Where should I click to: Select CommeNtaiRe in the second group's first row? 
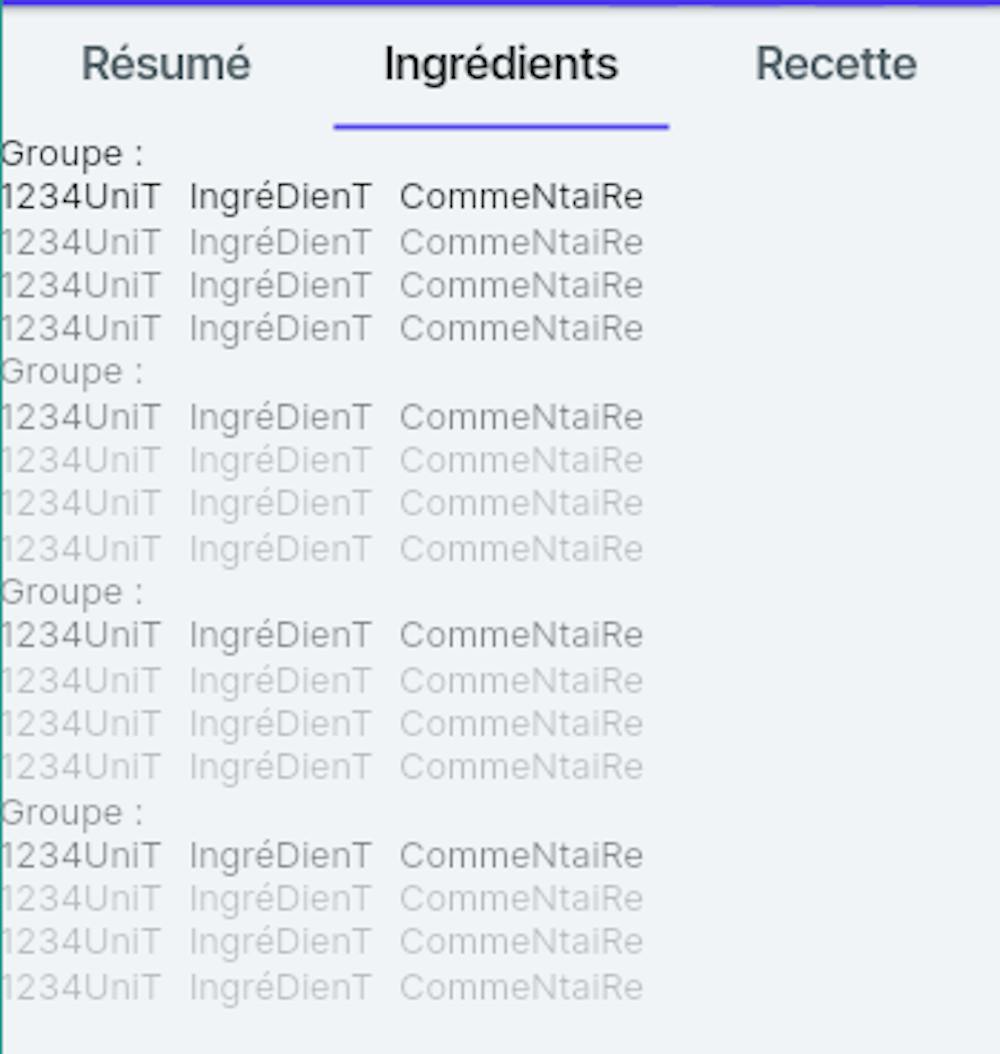(521, 417)
